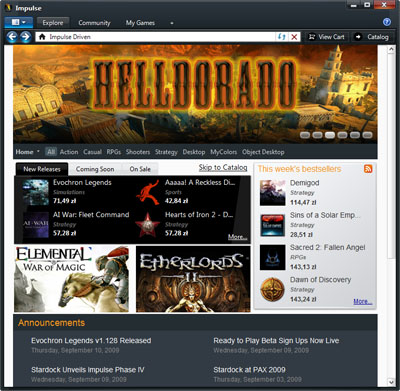Refresh page using the blue arrows icon
This screenshot has height=391, width=400.
coord(282,37)
